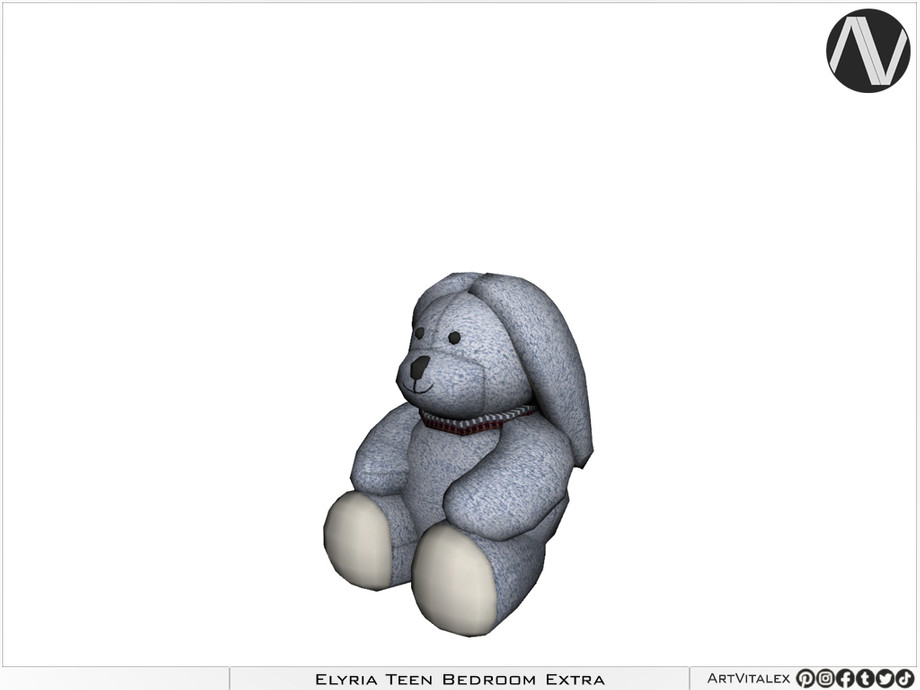The height and width of the screenshot is (690, 920).
Task: Click the bunny's striped red scarf
Action: pos(476,420)
